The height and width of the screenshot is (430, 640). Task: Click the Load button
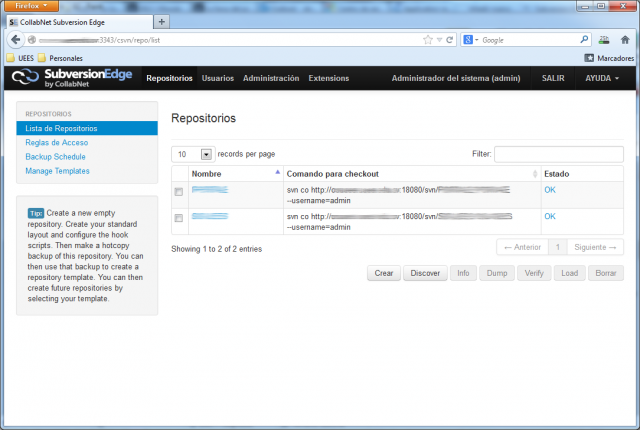pos(569,273)
